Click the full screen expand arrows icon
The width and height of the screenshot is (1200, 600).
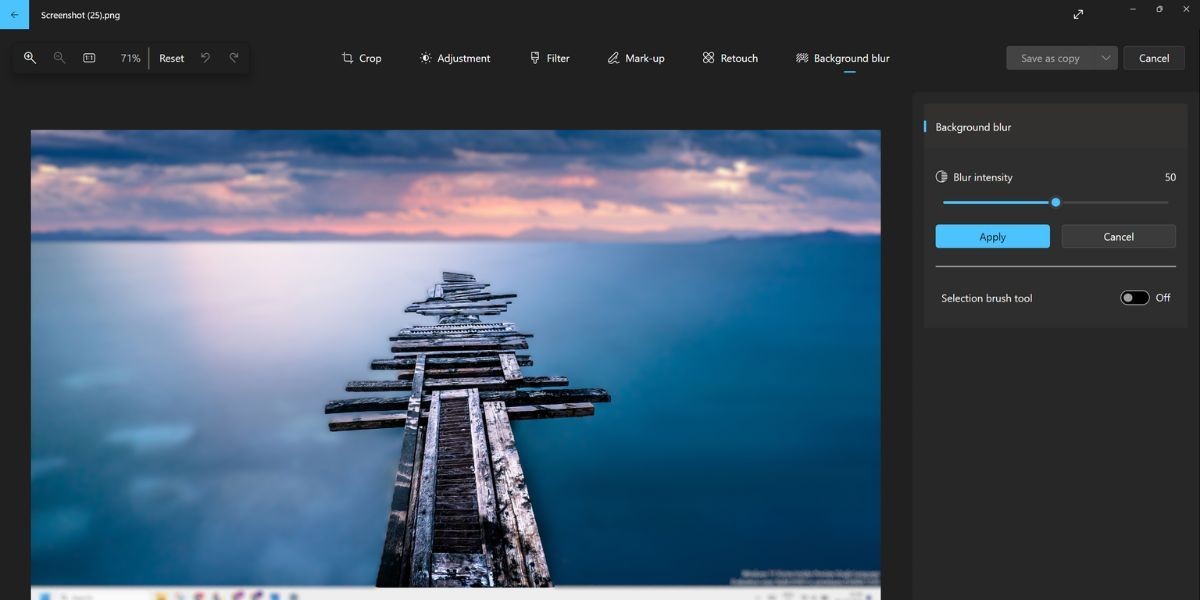pyautogui.click(x=1078, y=15)
